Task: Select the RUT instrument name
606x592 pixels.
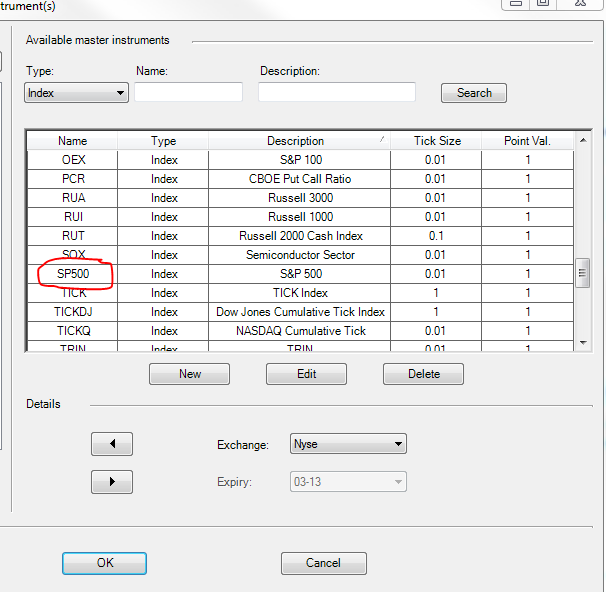Action: pyautogui.click(x=73, y=236)
